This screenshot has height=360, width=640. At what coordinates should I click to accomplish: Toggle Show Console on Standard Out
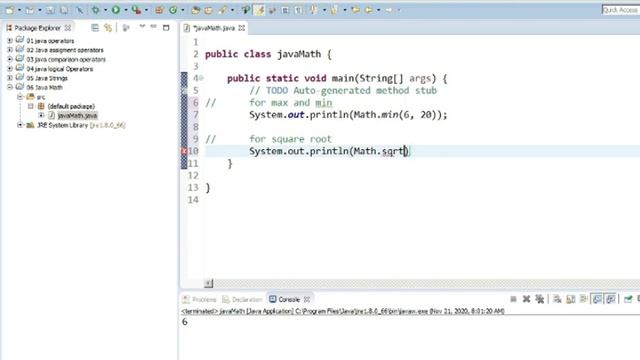597,299
